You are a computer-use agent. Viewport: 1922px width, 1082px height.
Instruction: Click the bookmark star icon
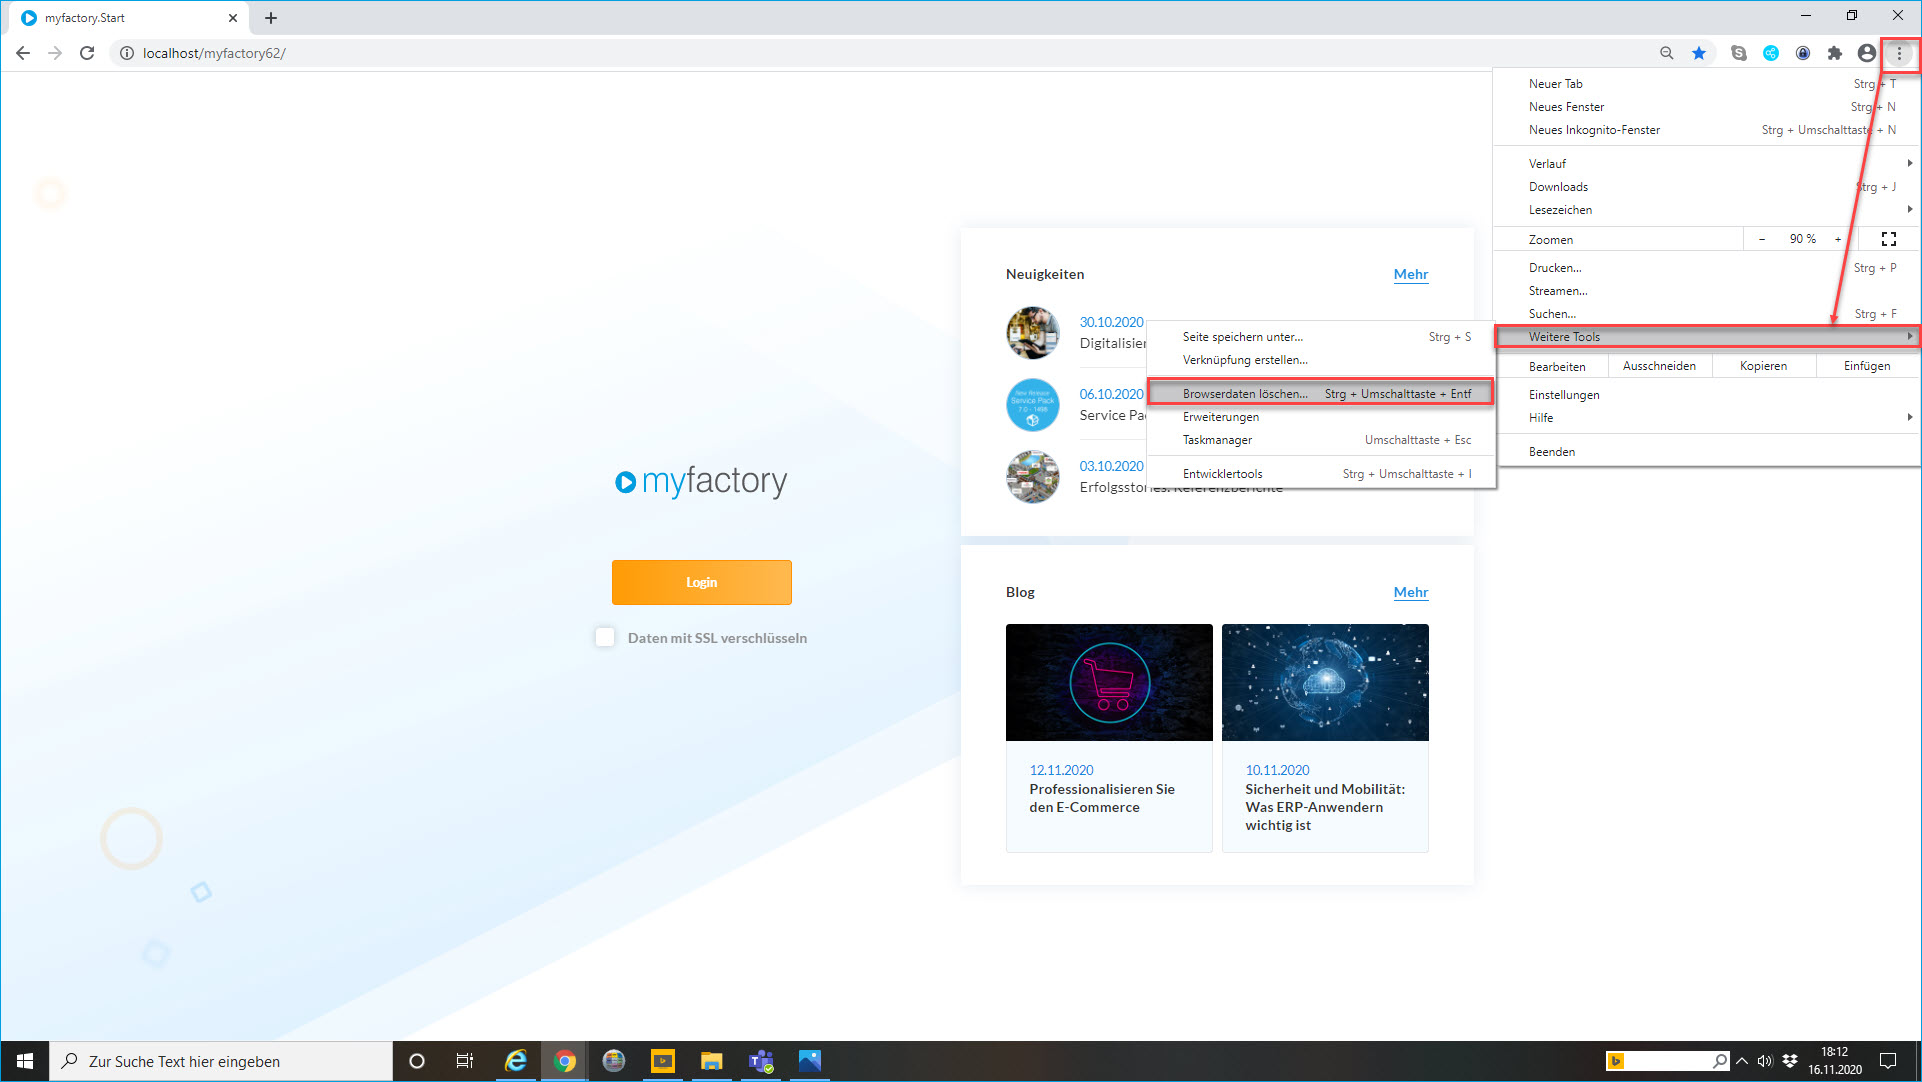click(1699, 53)
